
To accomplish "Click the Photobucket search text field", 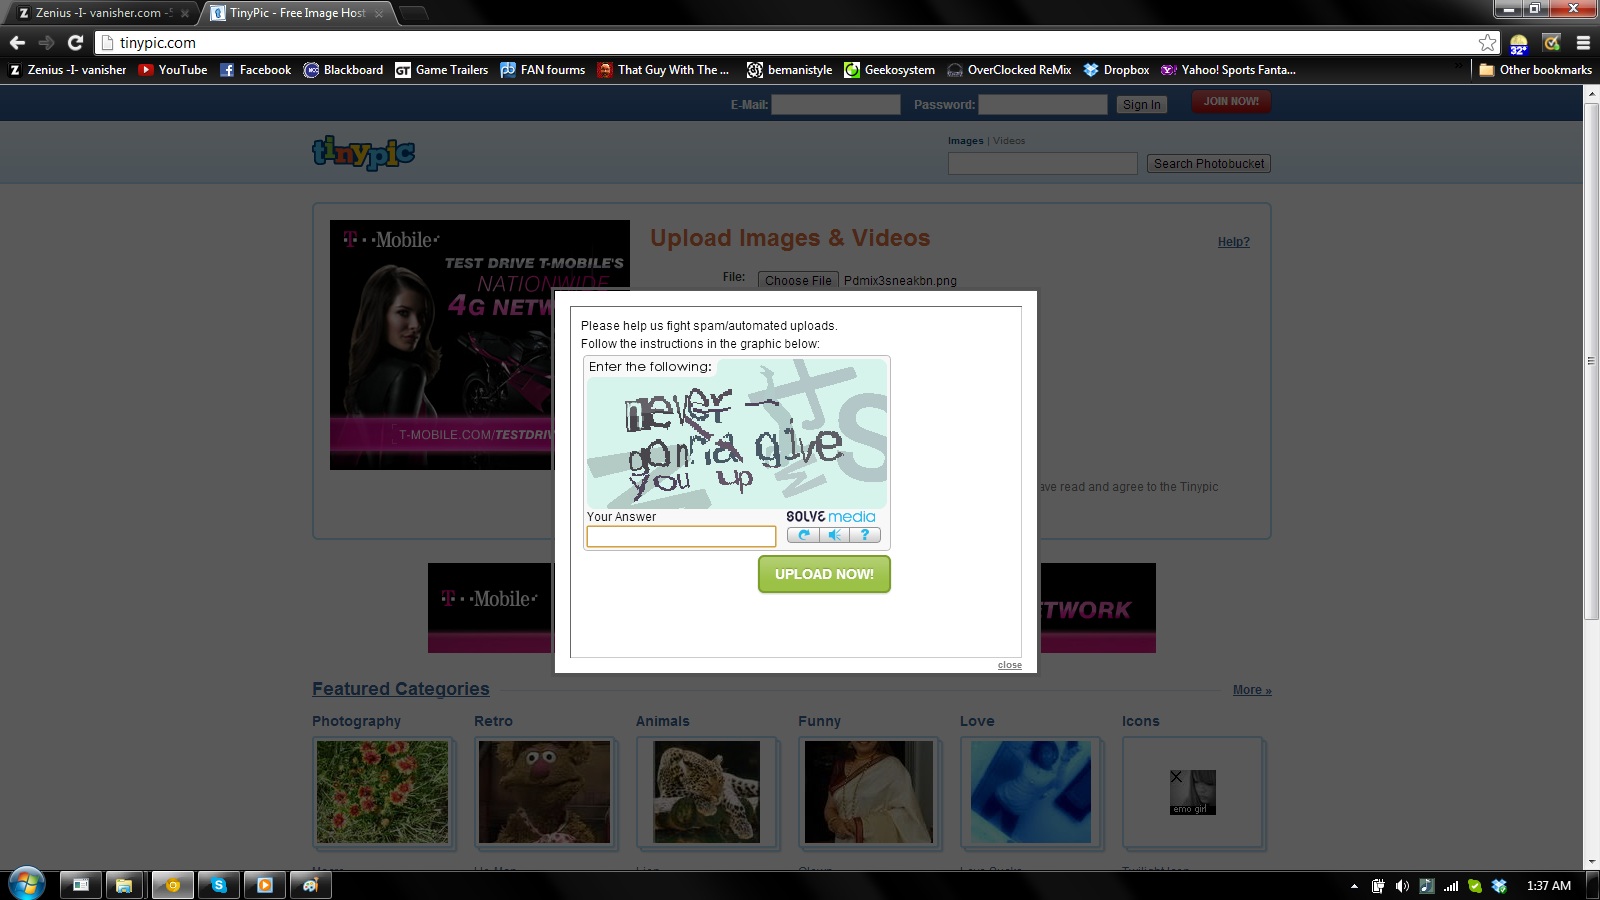I will pyautogui.click(x=1043, y=163).
